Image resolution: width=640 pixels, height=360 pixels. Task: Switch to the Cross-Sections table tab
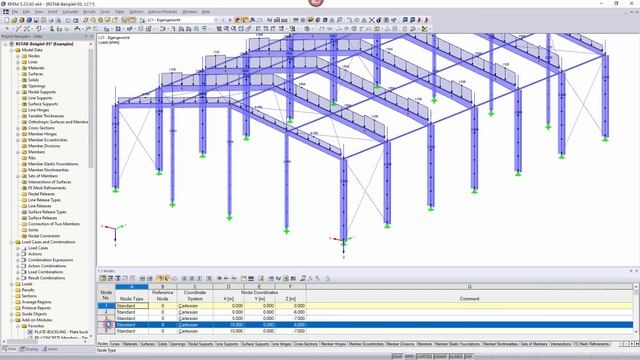click(305, 344)
